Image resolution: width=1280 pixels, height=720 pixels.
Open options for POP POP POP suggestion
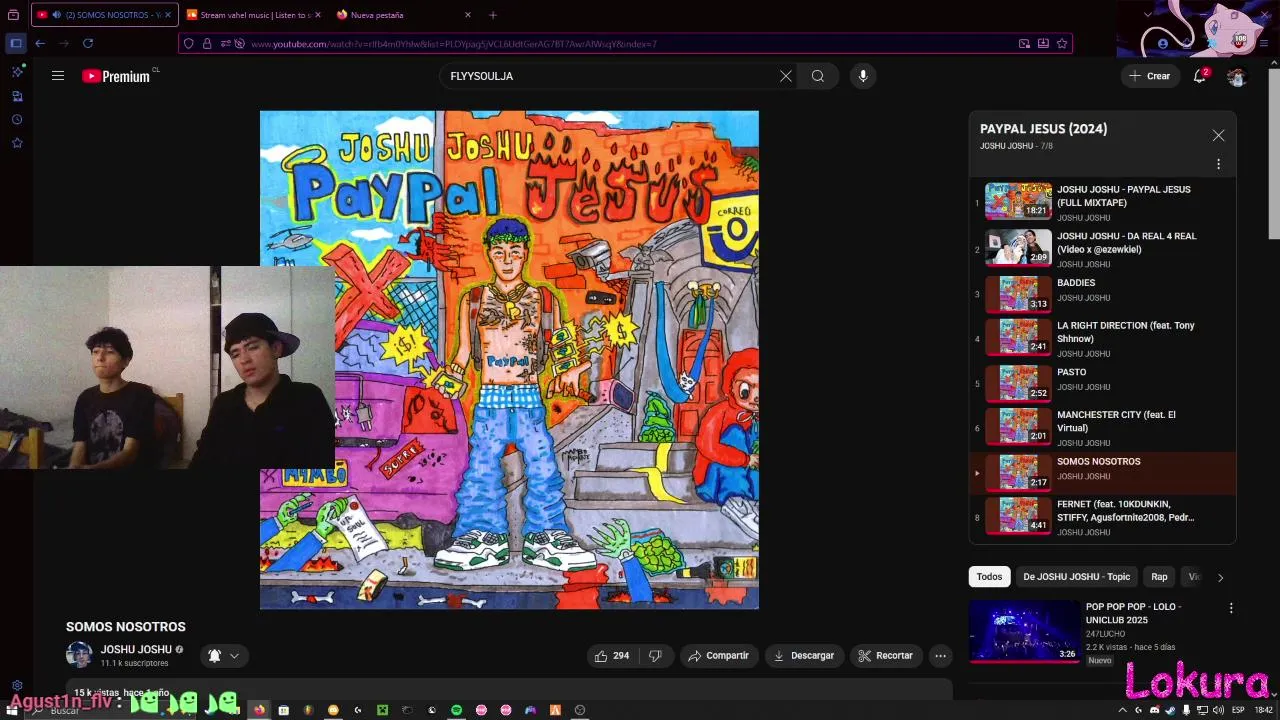coord(1231,608)
